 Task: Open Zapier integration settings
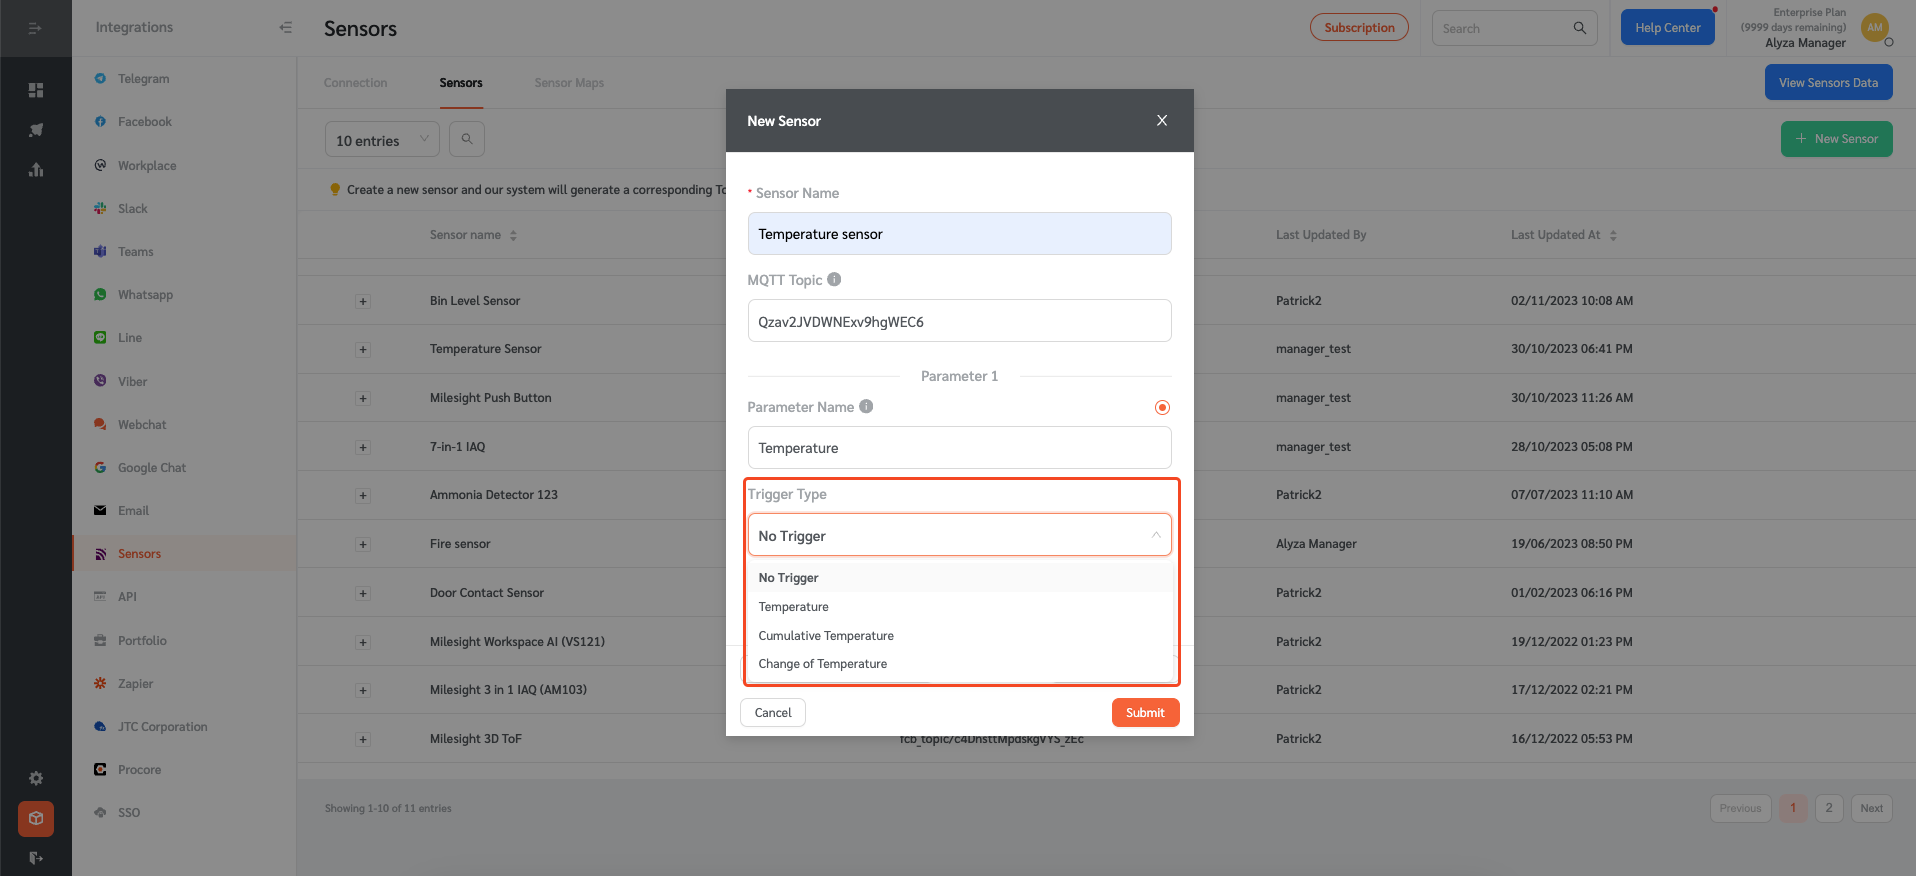point(135,684)
